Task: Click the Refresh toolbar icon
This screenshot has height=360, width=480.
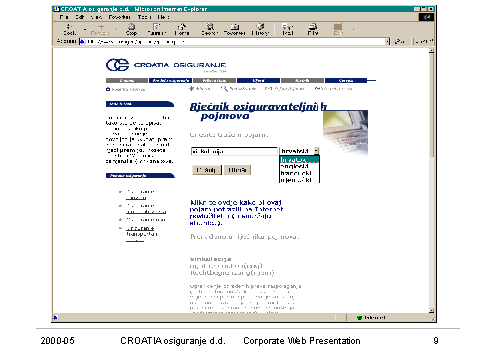Action: click(x=156, y=29)
